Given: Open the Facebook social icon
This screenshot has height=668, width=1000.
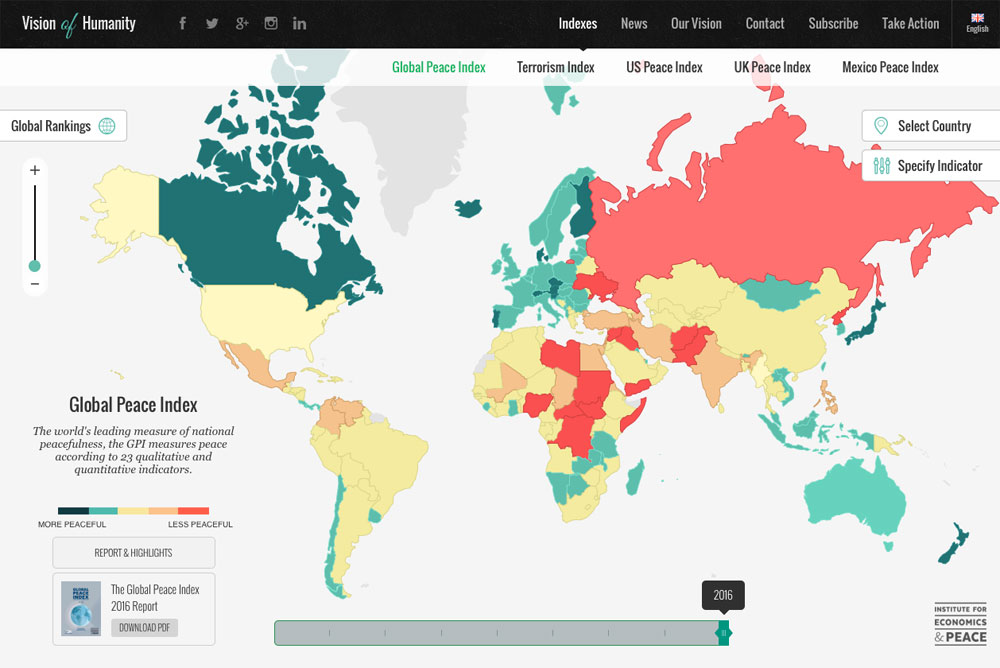Looking at the screenshot, I should [182, 24].
